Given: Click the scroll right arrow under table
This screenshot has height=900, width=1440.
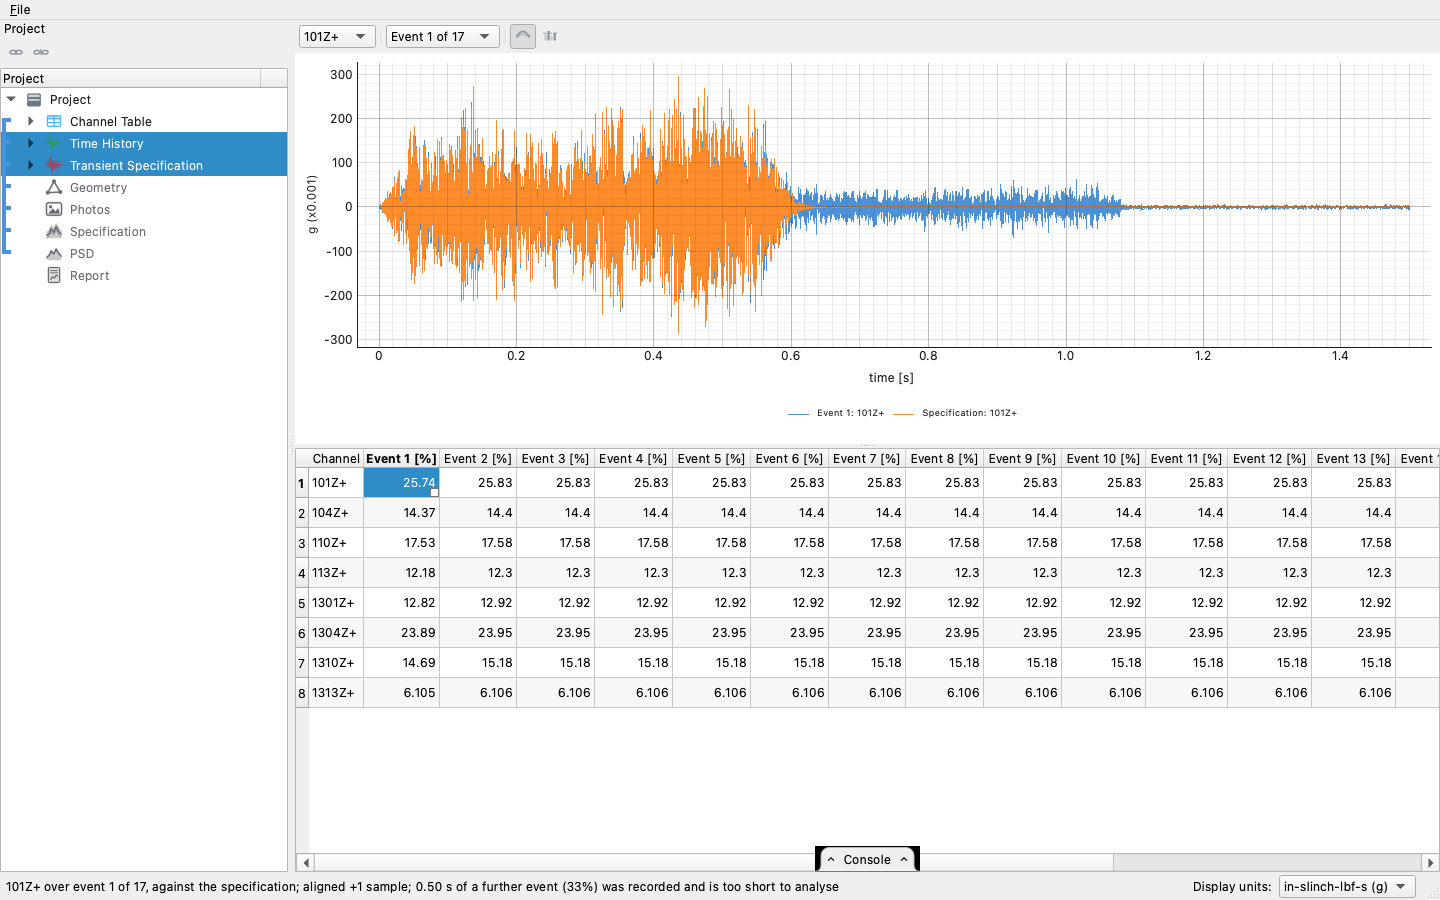Looking at the screenshot, I should click(x=1430, y=862).
